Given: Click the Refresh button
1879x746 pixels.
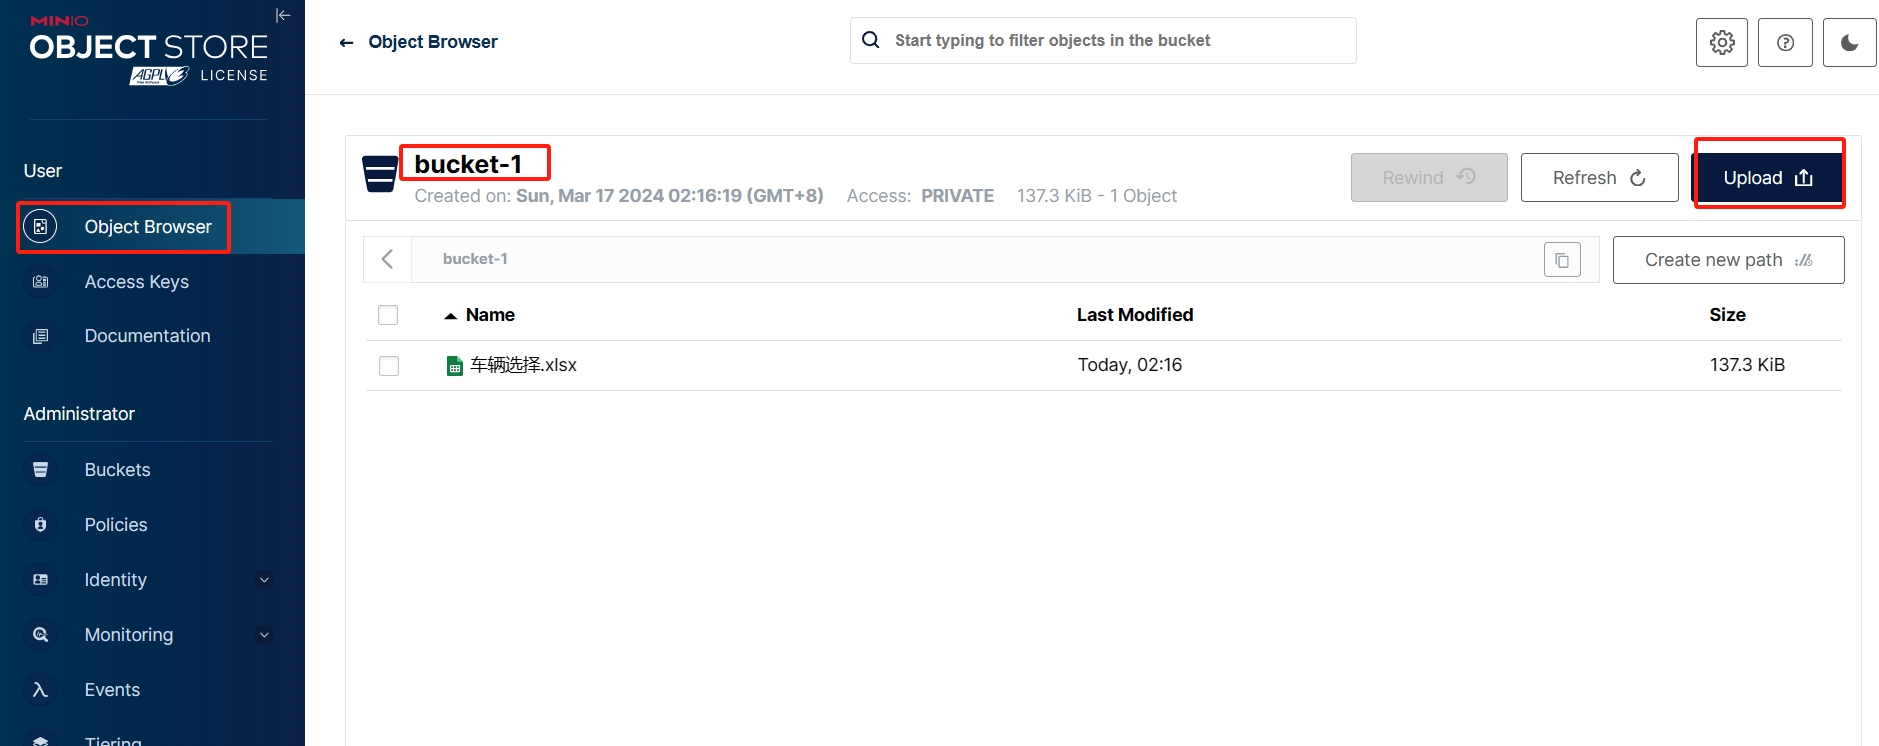Looking at the screenshot, I should pyautogui.click(x=1598, y=178).
